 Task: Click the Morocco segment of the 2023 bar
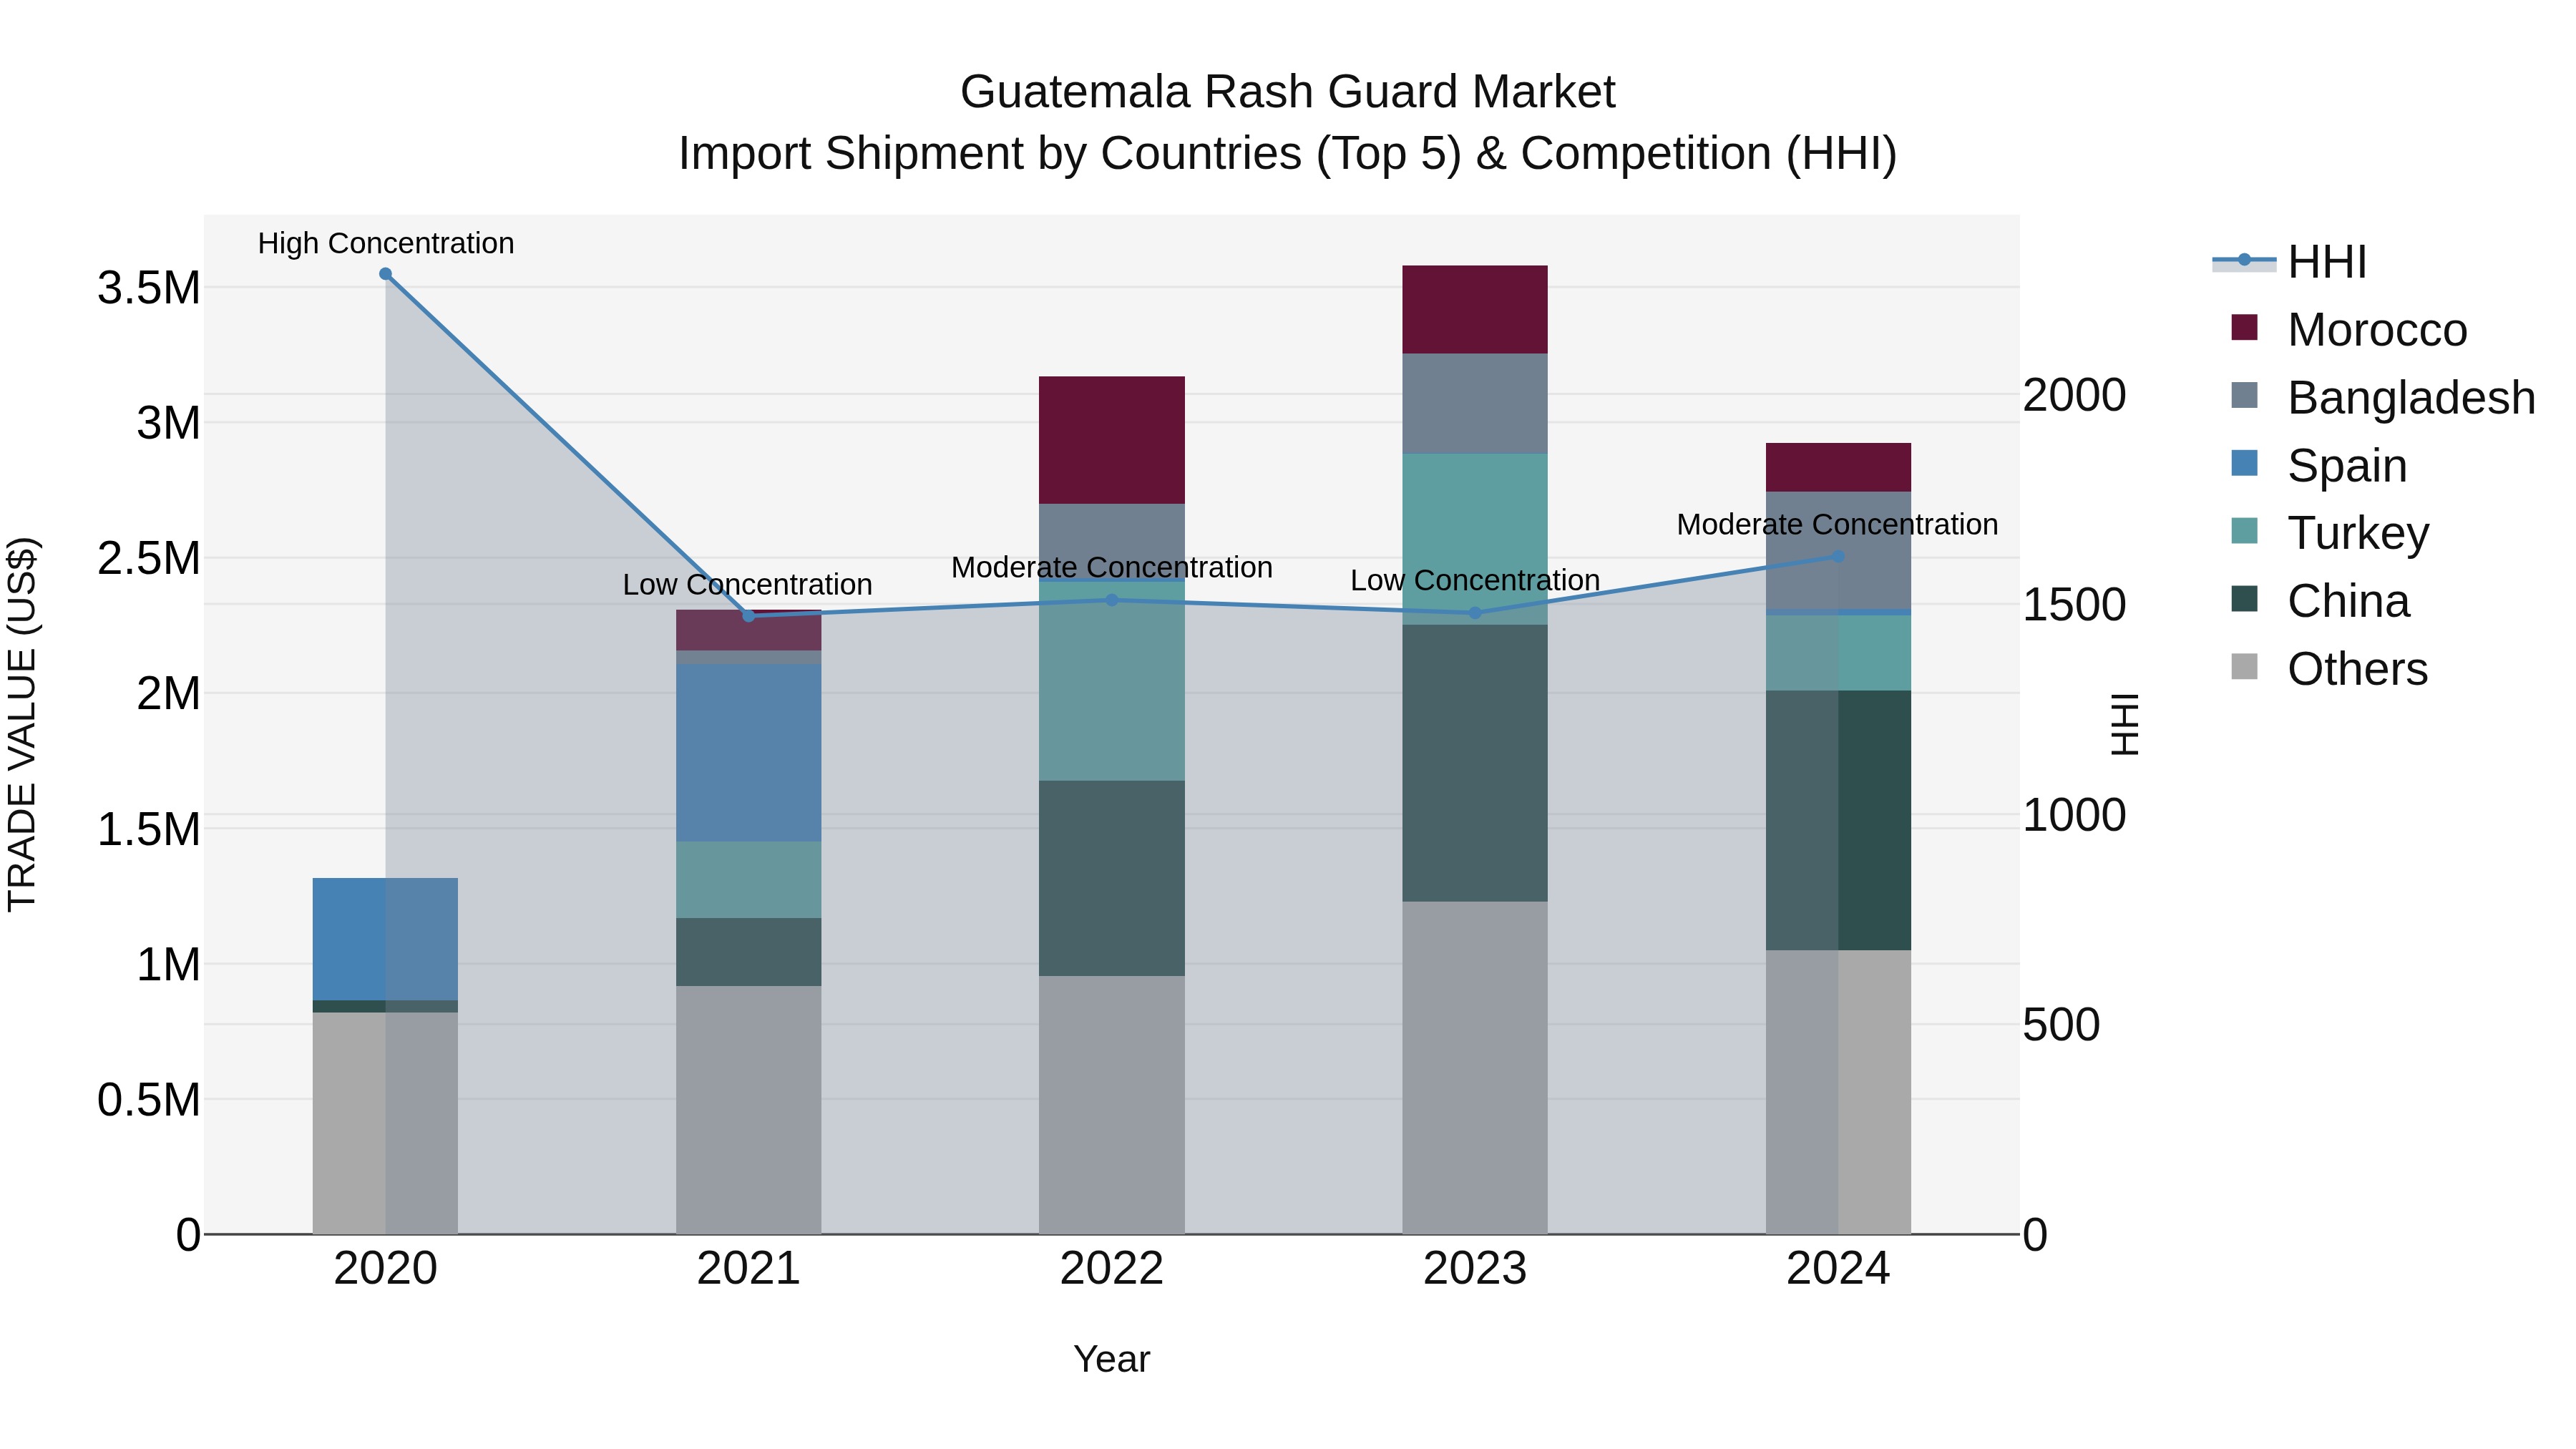(1475, 310)
